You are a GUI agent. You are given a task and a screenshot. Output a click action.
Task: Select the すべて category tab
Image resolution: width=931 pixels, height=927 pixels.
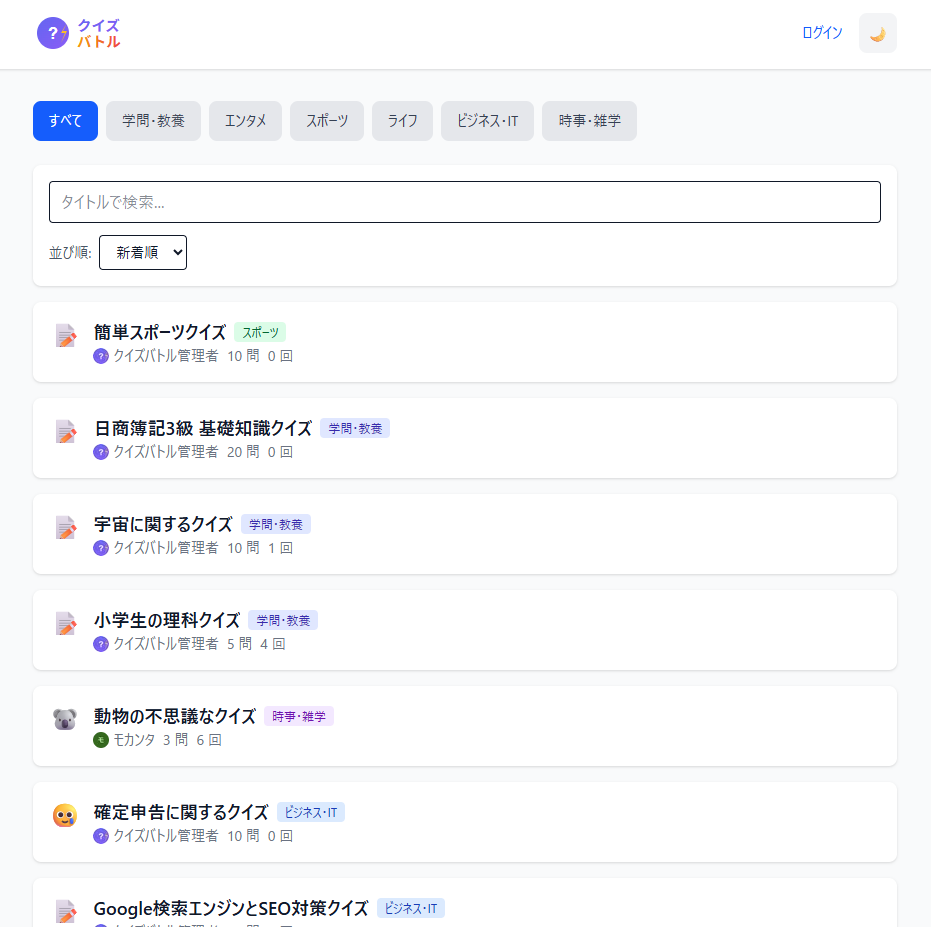point(65,121)
